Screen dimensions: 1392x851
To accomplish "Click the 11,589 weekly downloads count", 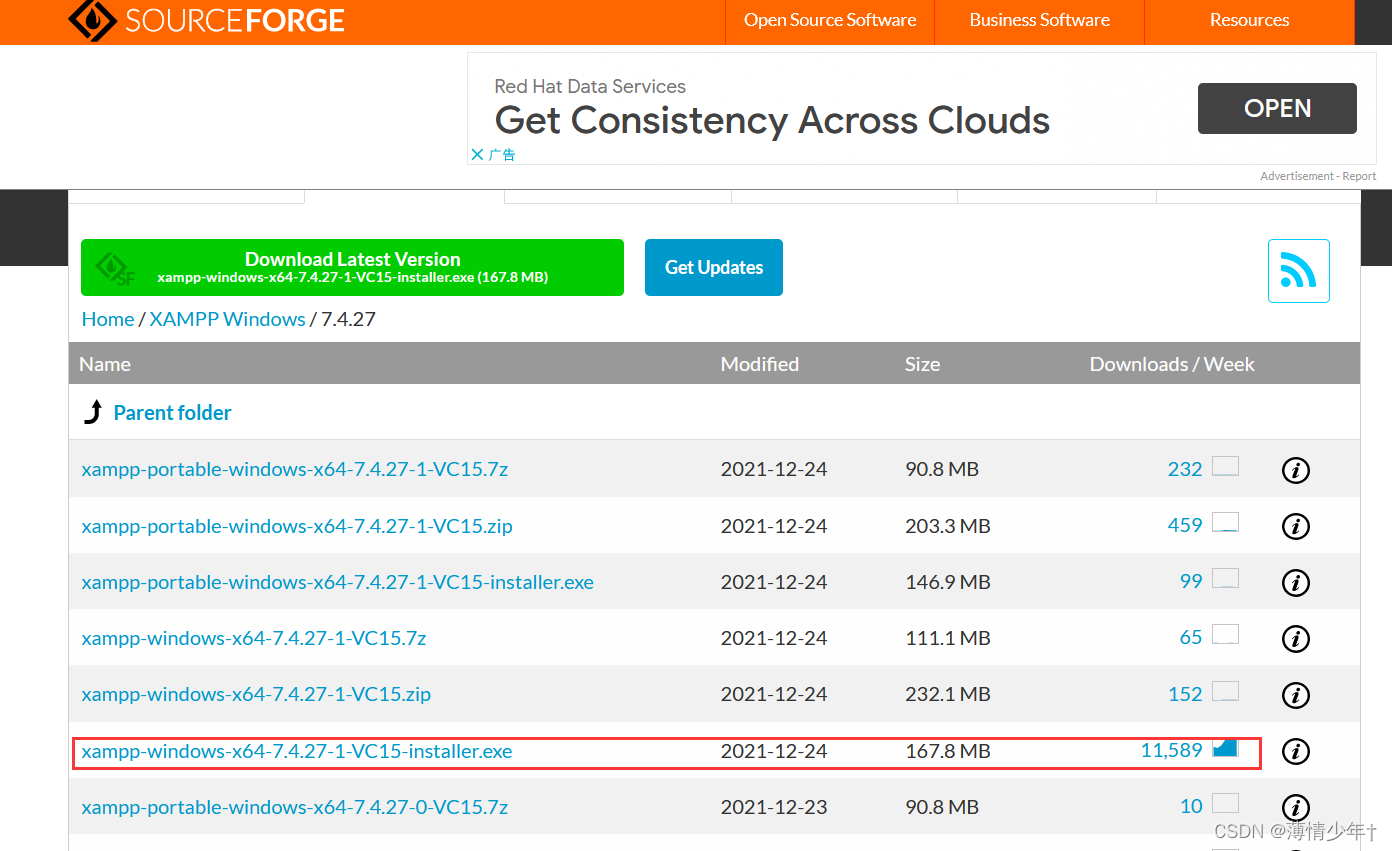I will (1171, 750).
